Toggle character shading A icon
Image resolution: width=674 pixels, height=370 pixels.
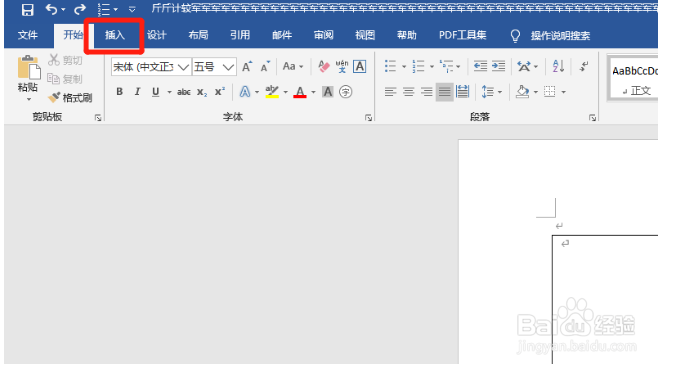328,92
